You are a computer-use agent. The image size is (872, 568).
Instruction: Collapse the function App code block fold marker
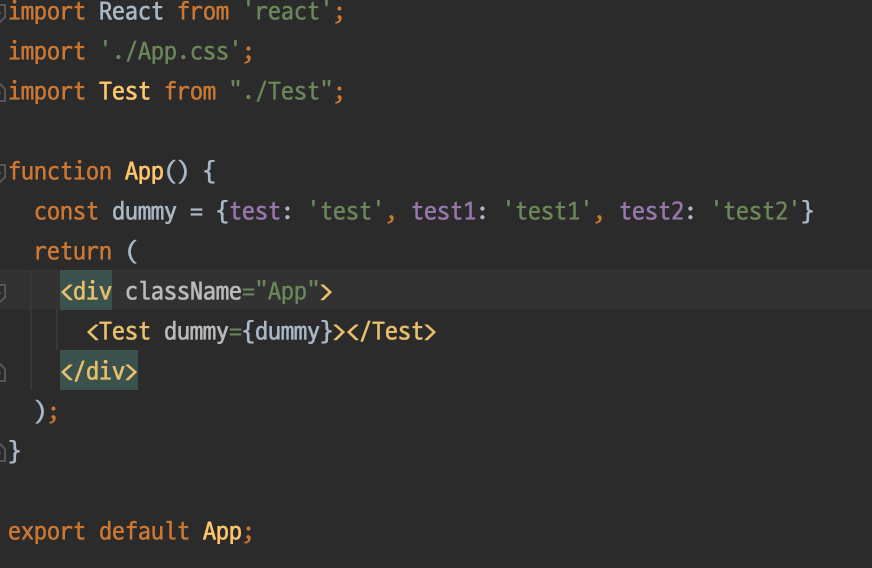(2, 172)
